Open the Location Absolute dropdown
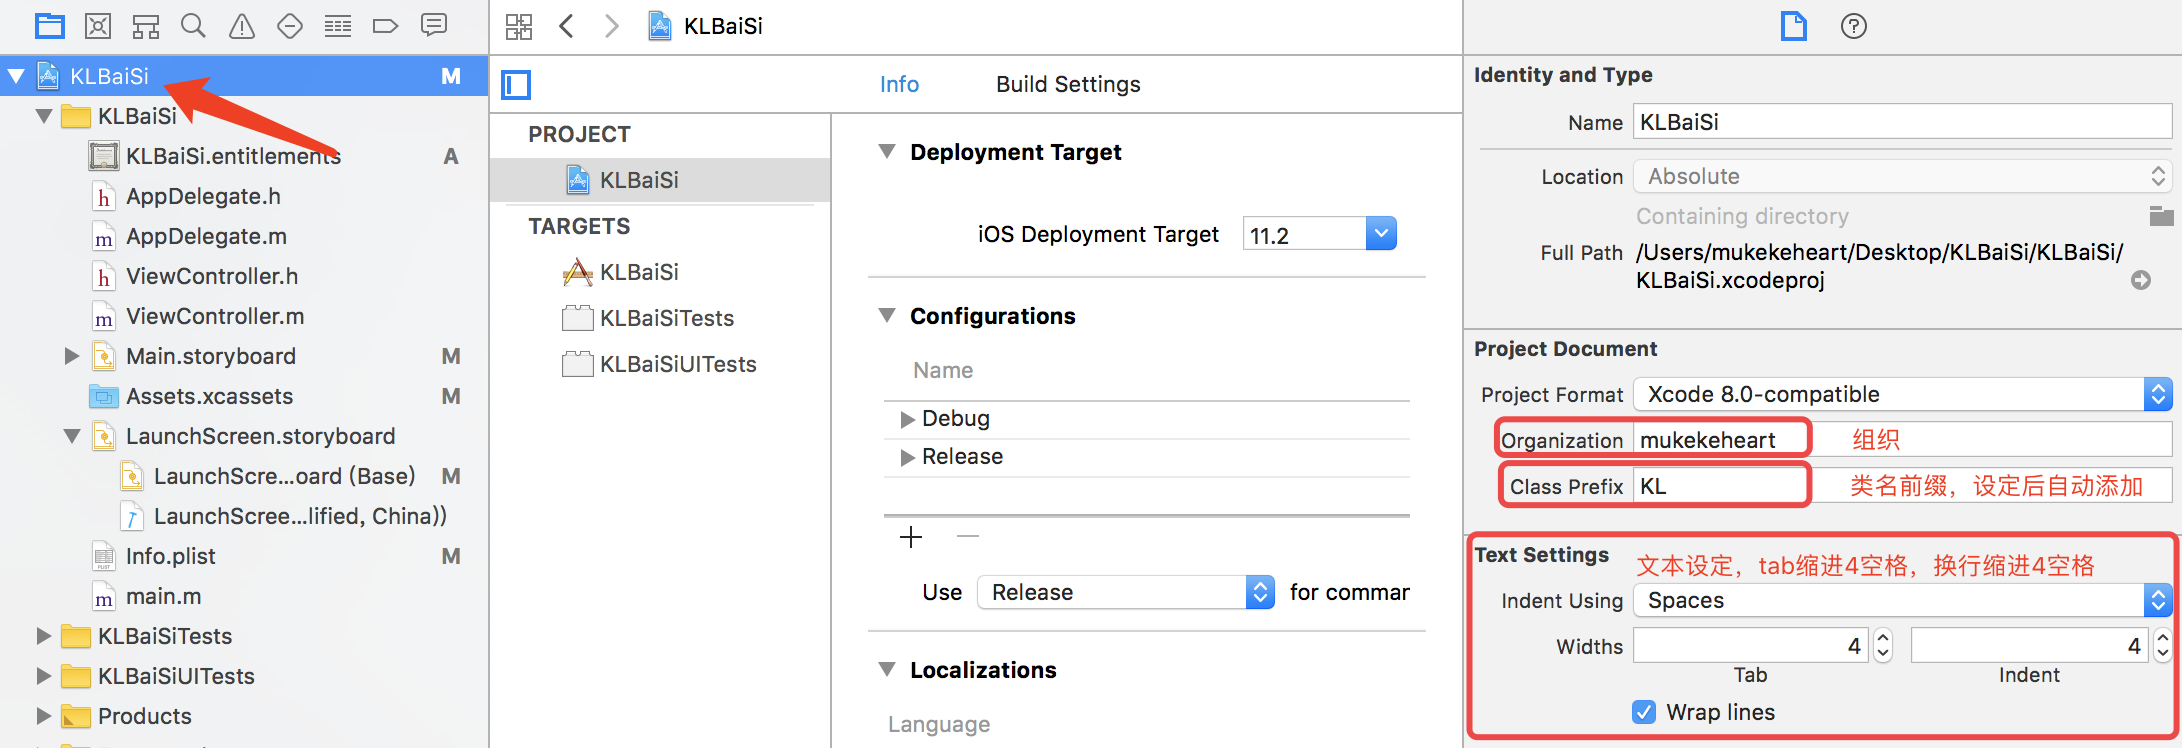Viewport: 2182px width, 748px height. pos(1903,176)
